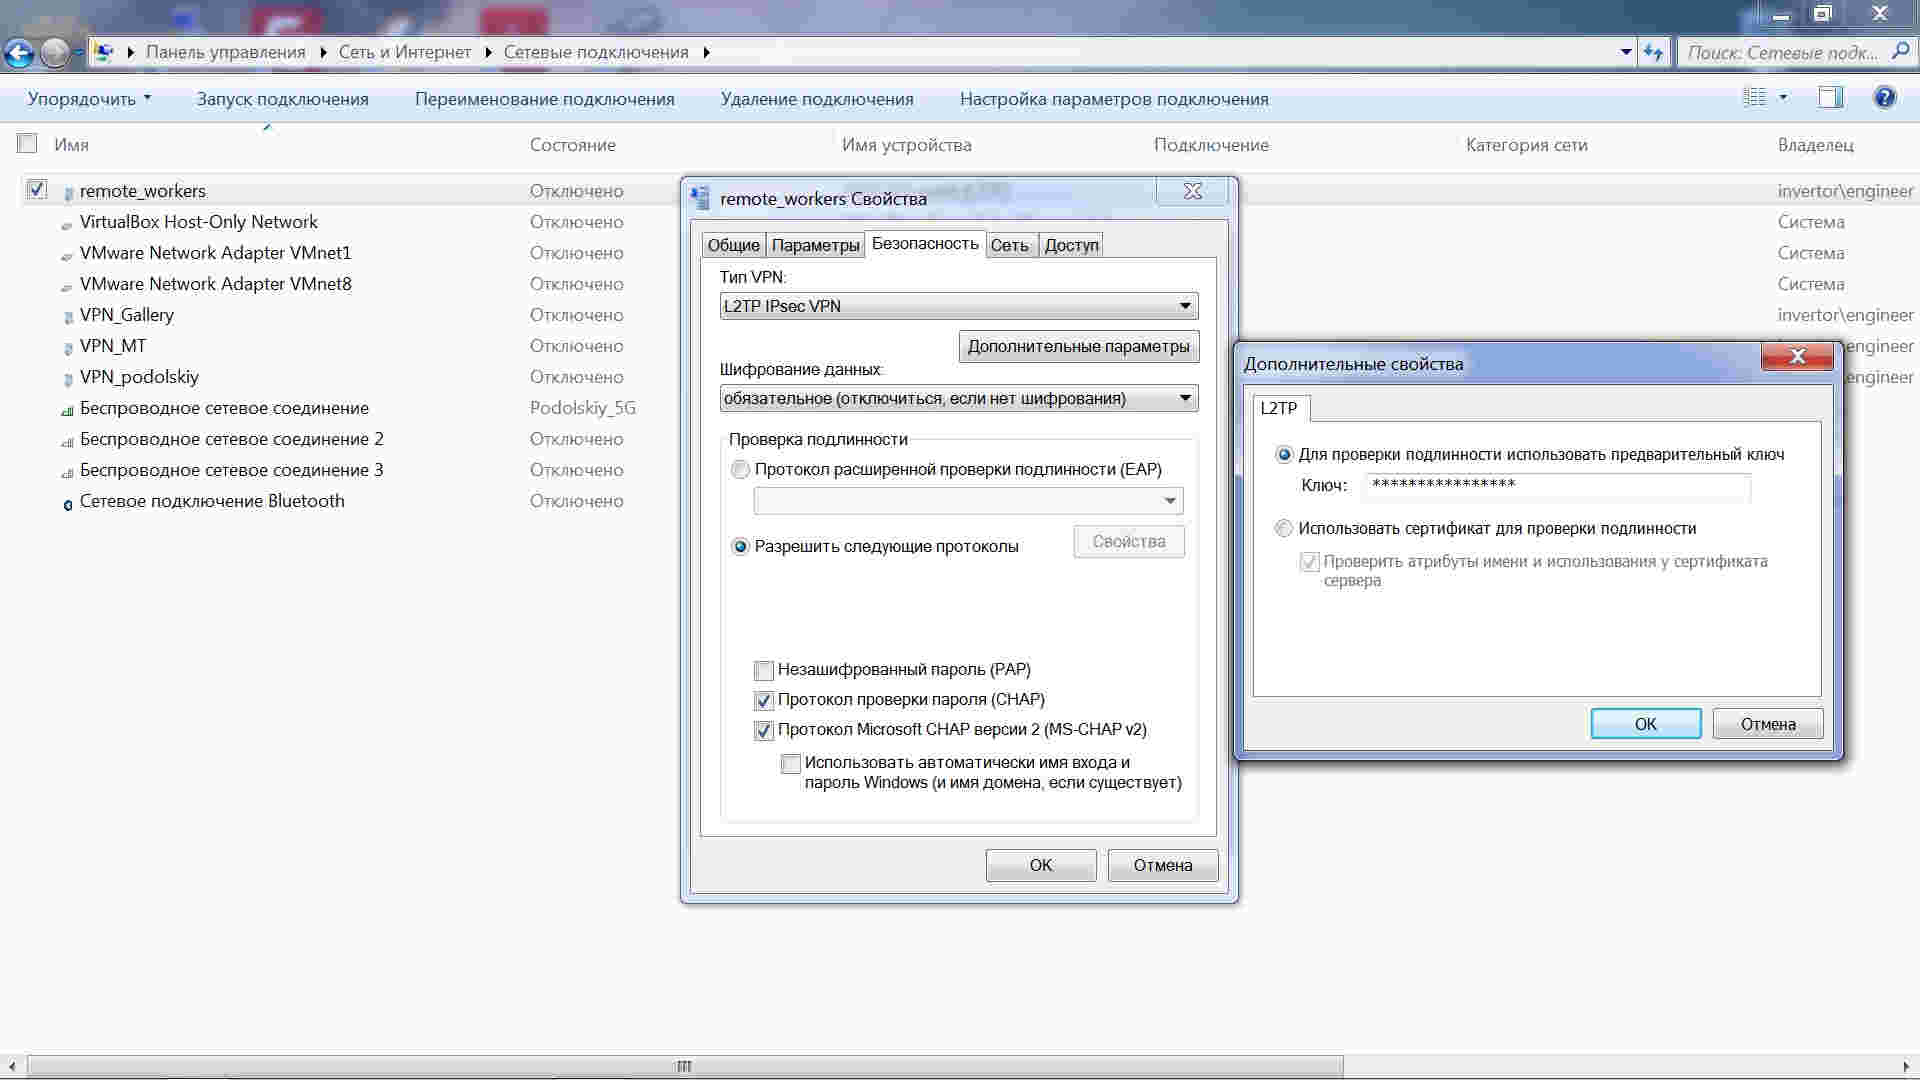Image resolution: width=1920 pixels, height=1080 pixels.
Task: Open the EAP method dropdown
Action: 968,500
